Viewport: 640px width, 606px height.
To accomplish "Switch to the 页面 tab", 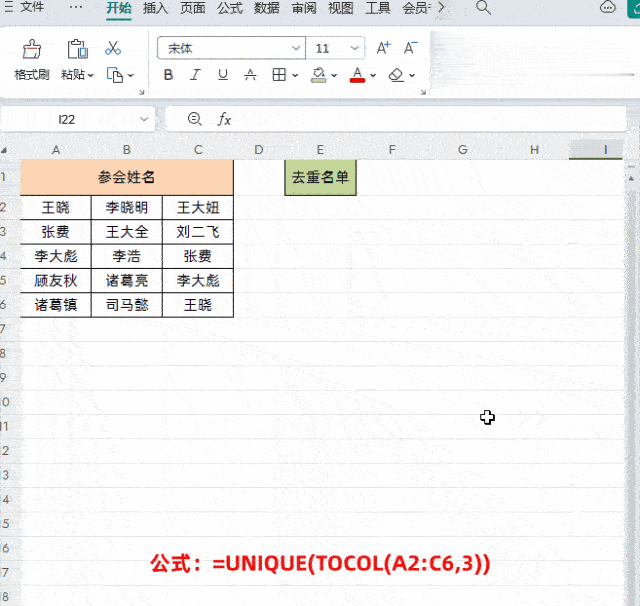I will pyautogui.click(x=193, y=8).
